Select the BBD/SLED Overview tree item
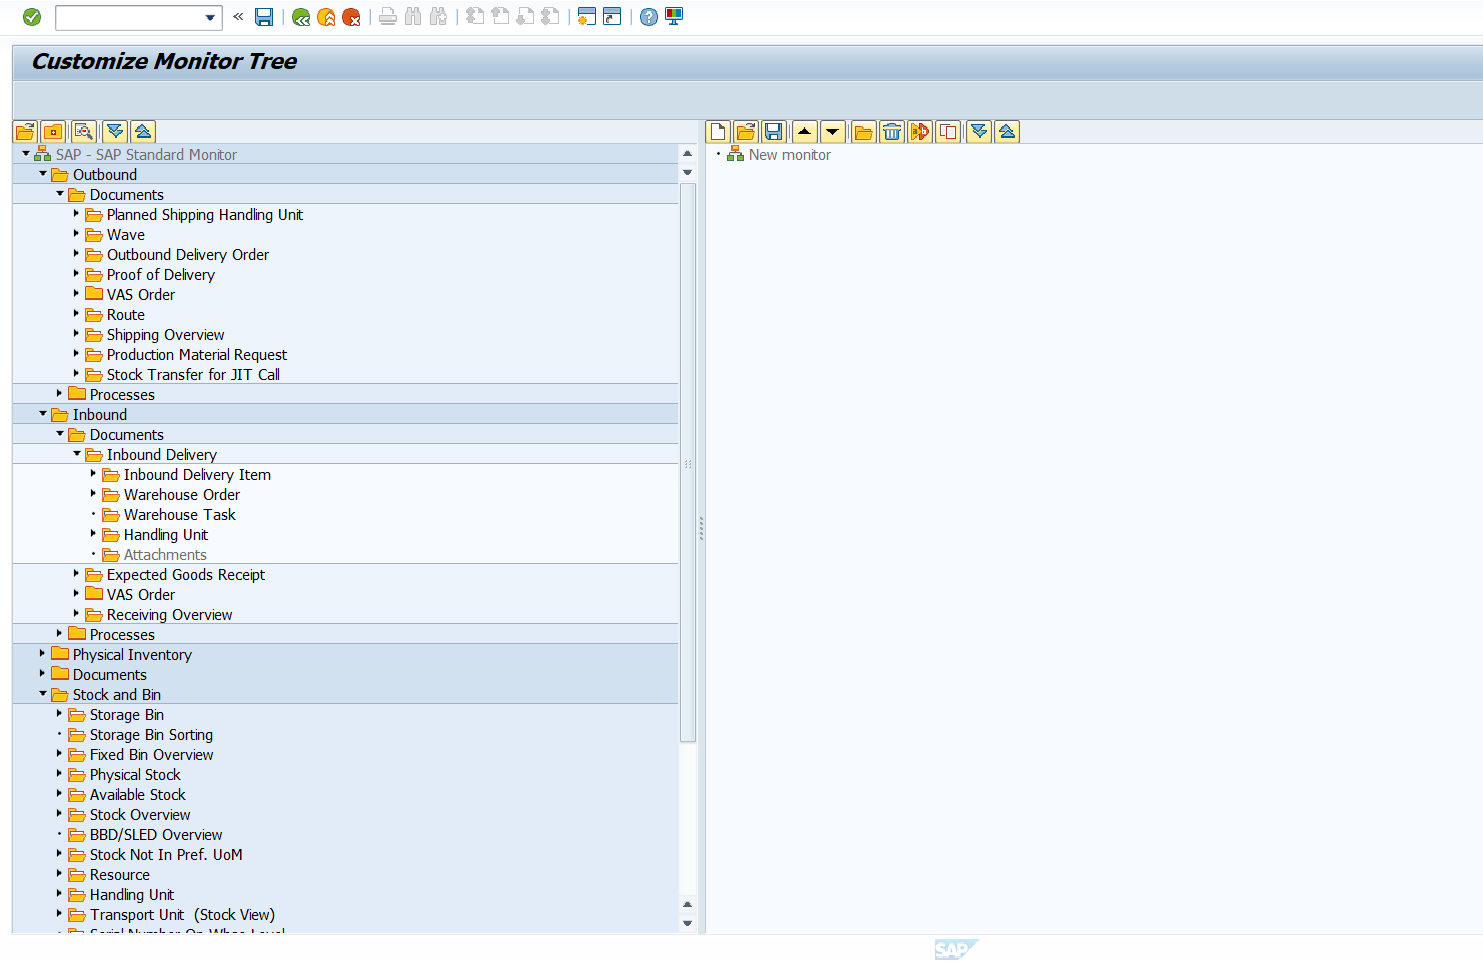Screen dimensions: 1483x961 156,835
